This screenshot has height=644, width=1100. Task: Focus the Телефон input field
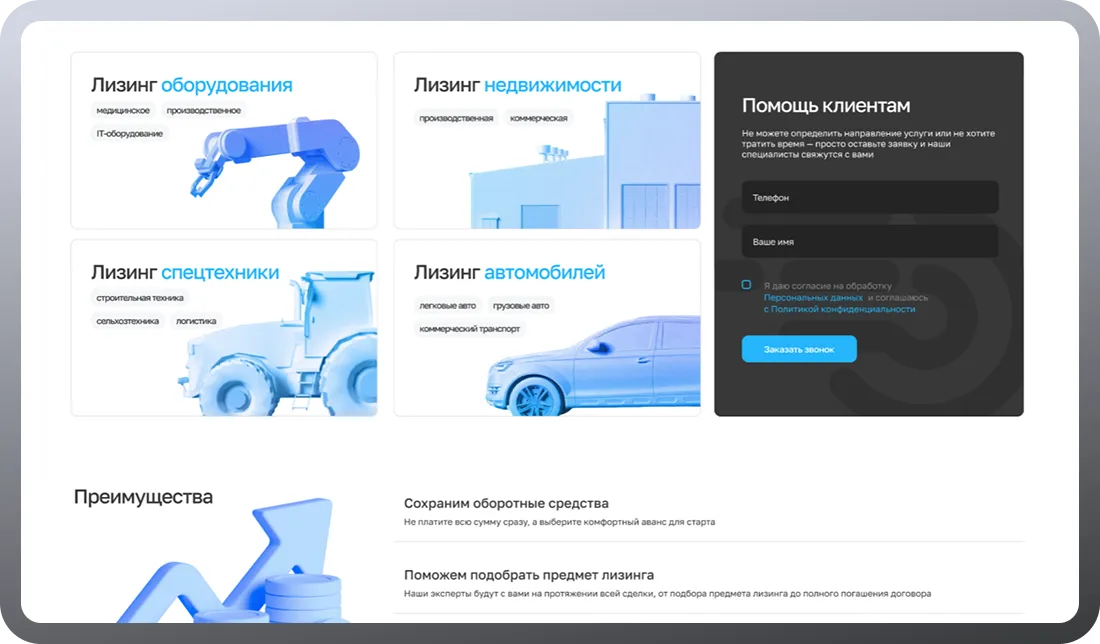[870, 198]
